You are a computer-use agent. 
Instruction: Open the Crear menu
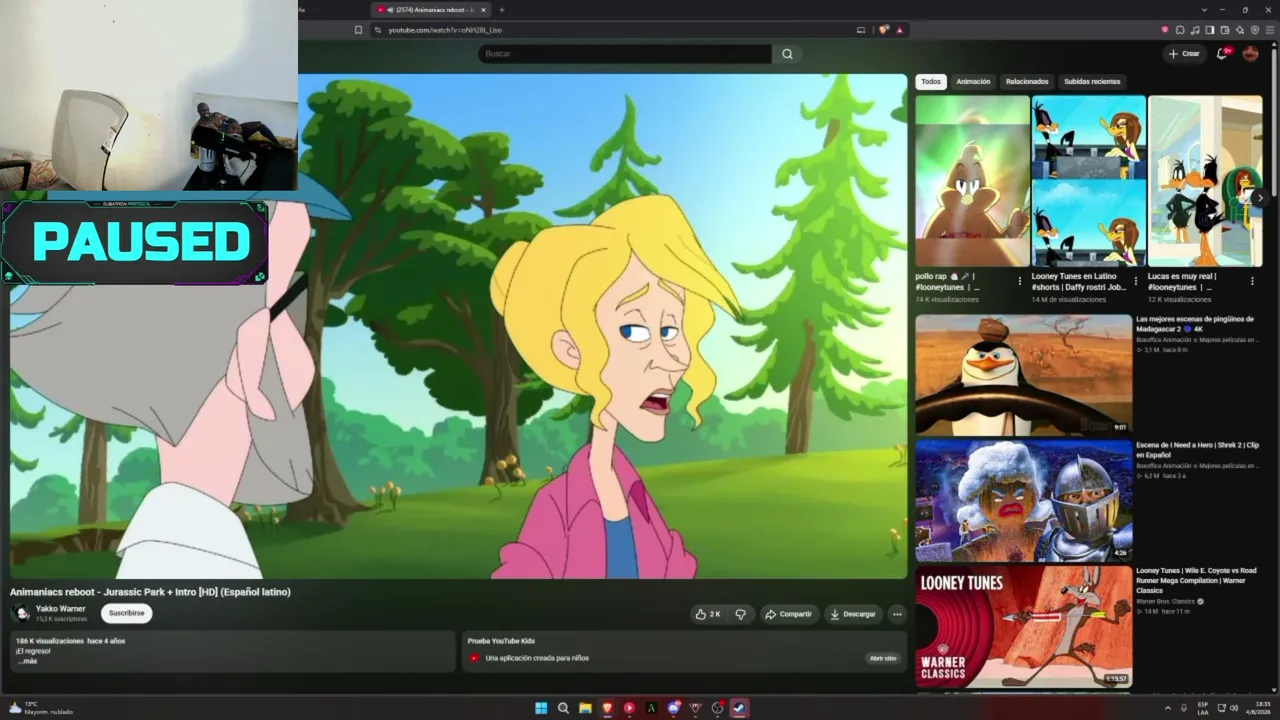click(x=1184, y=54)
